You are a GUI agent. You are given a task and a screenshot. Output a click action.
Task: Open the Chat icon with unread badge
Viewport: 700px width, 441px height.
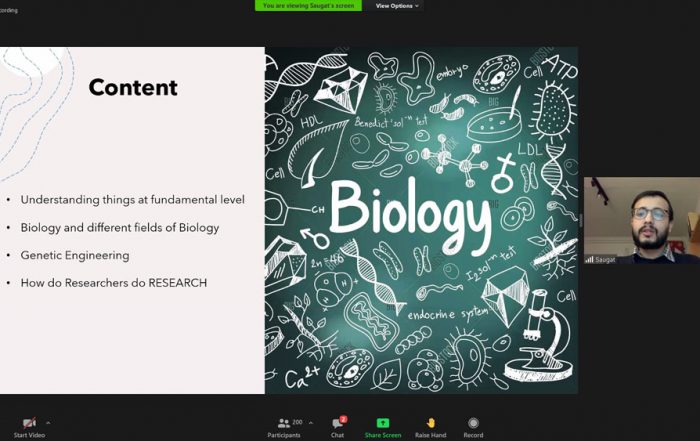point(338,423)
